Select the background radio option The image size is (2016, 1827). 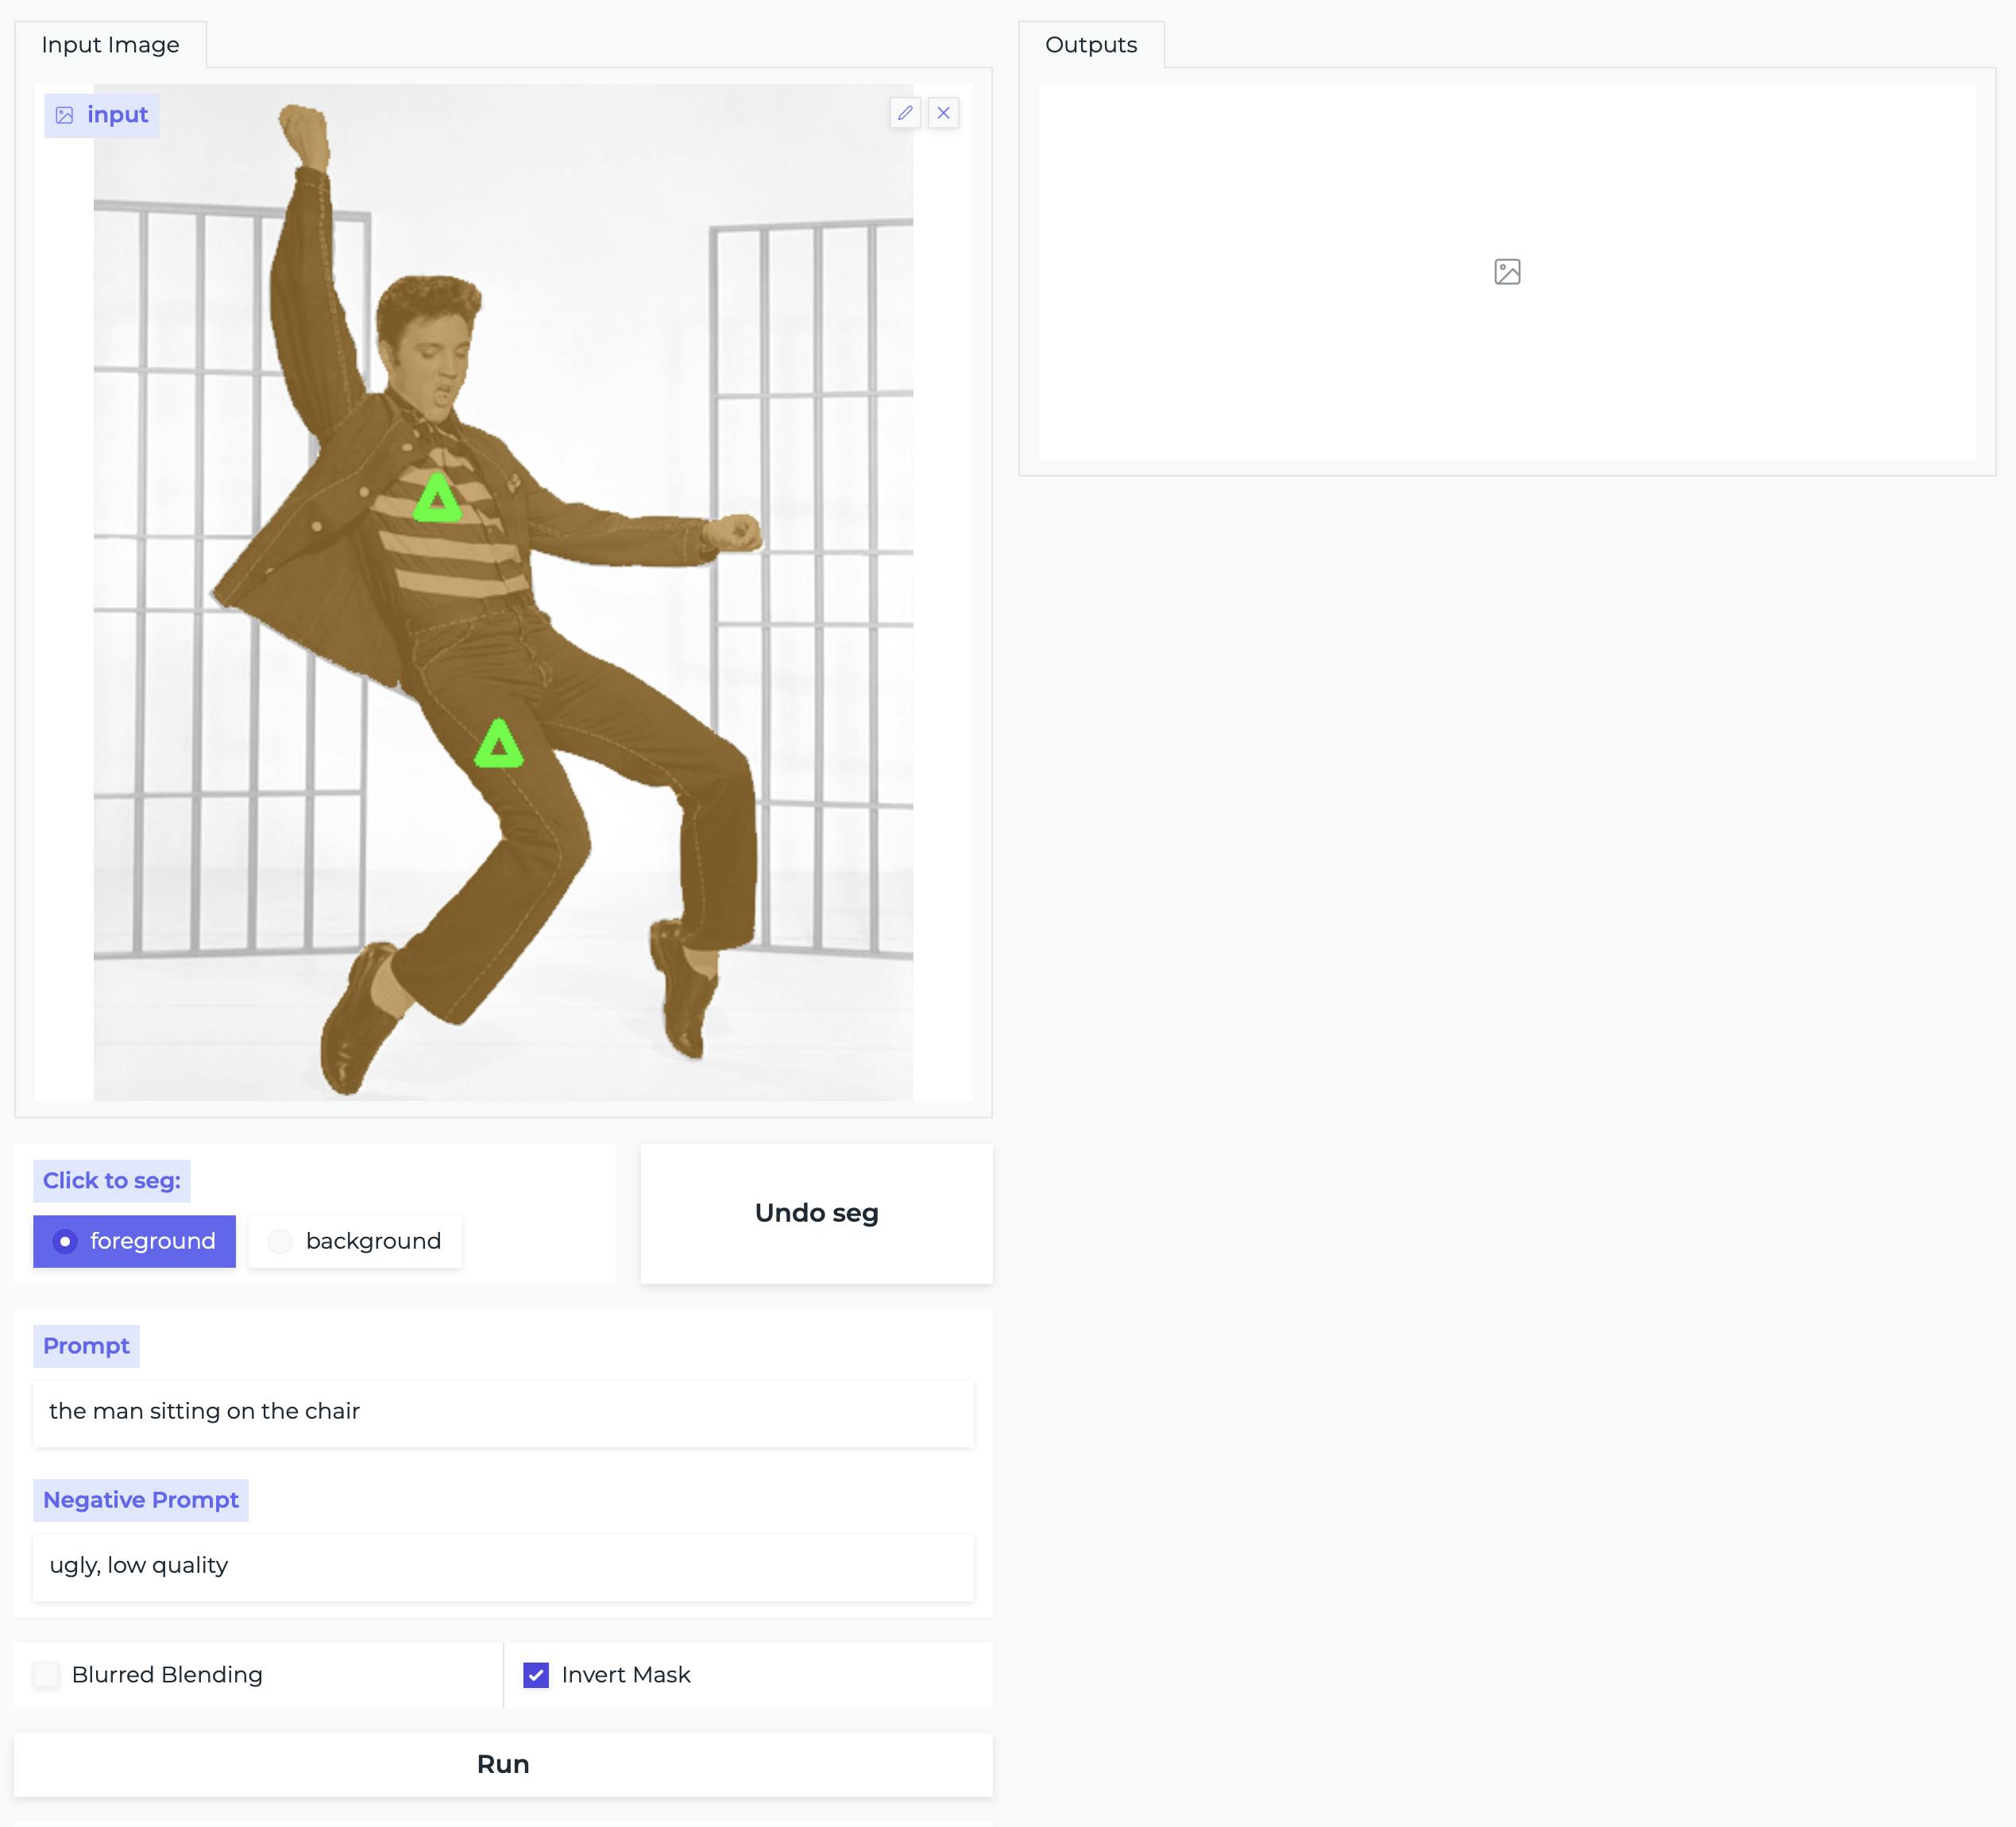pos(355,1241)
